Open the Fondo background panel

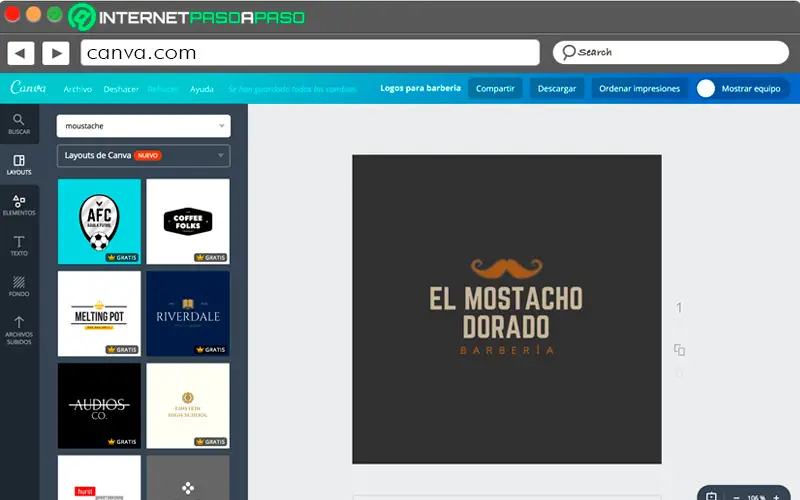(19, 286)
